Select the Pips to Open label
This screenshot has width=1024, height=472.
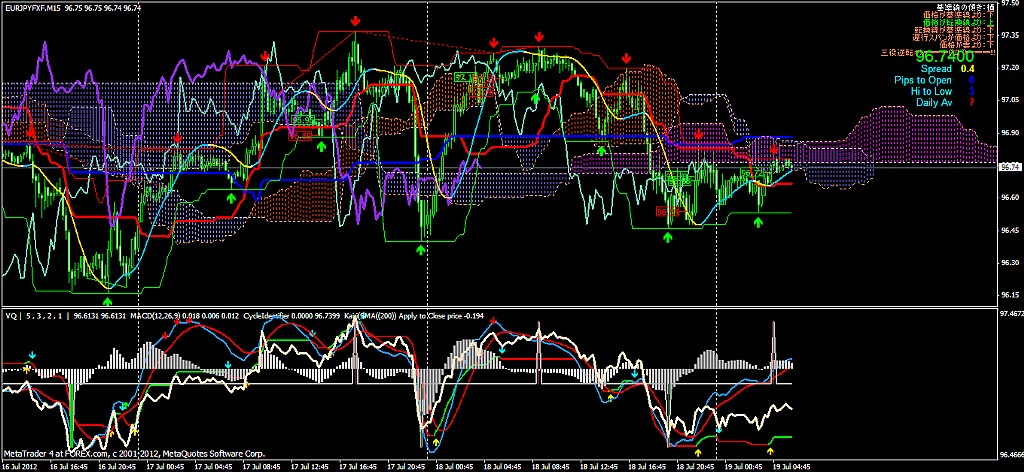coord(924,80)
